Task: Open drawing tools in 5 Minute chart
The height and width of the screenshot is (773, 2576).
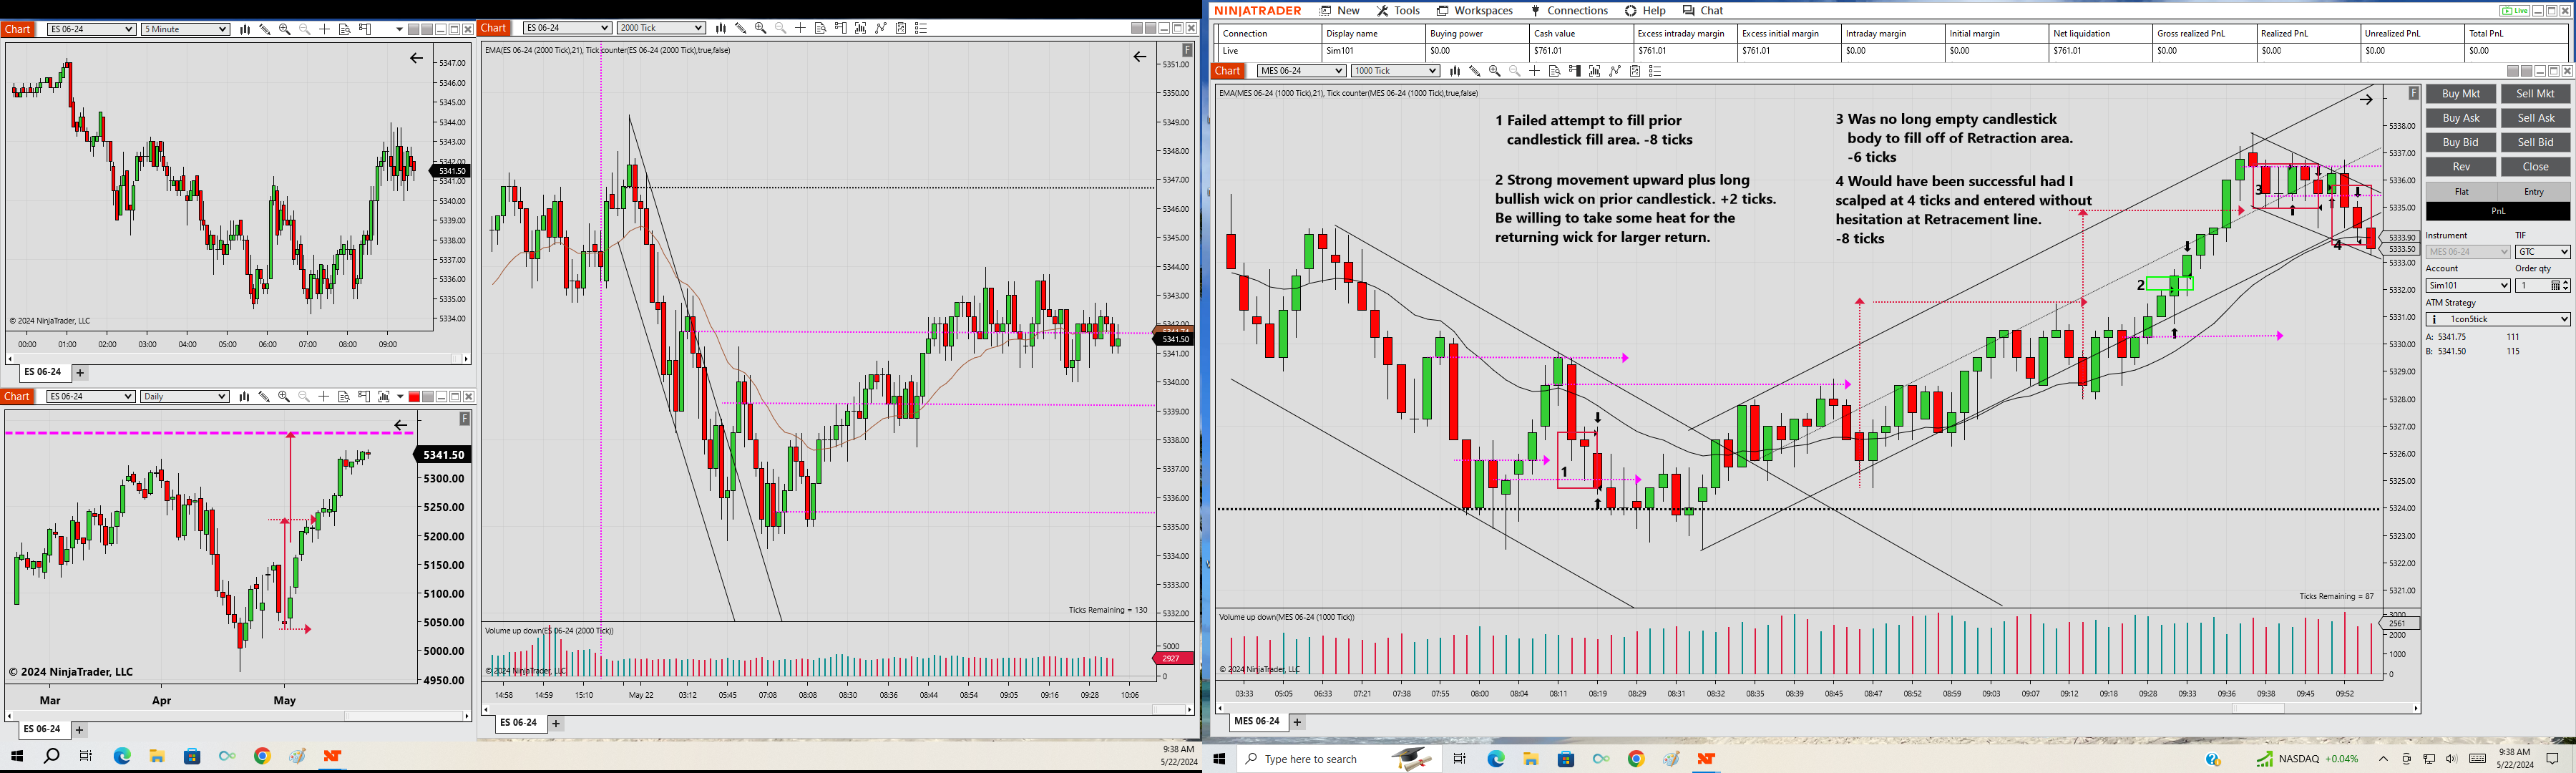Action: [x=264, y=29]
